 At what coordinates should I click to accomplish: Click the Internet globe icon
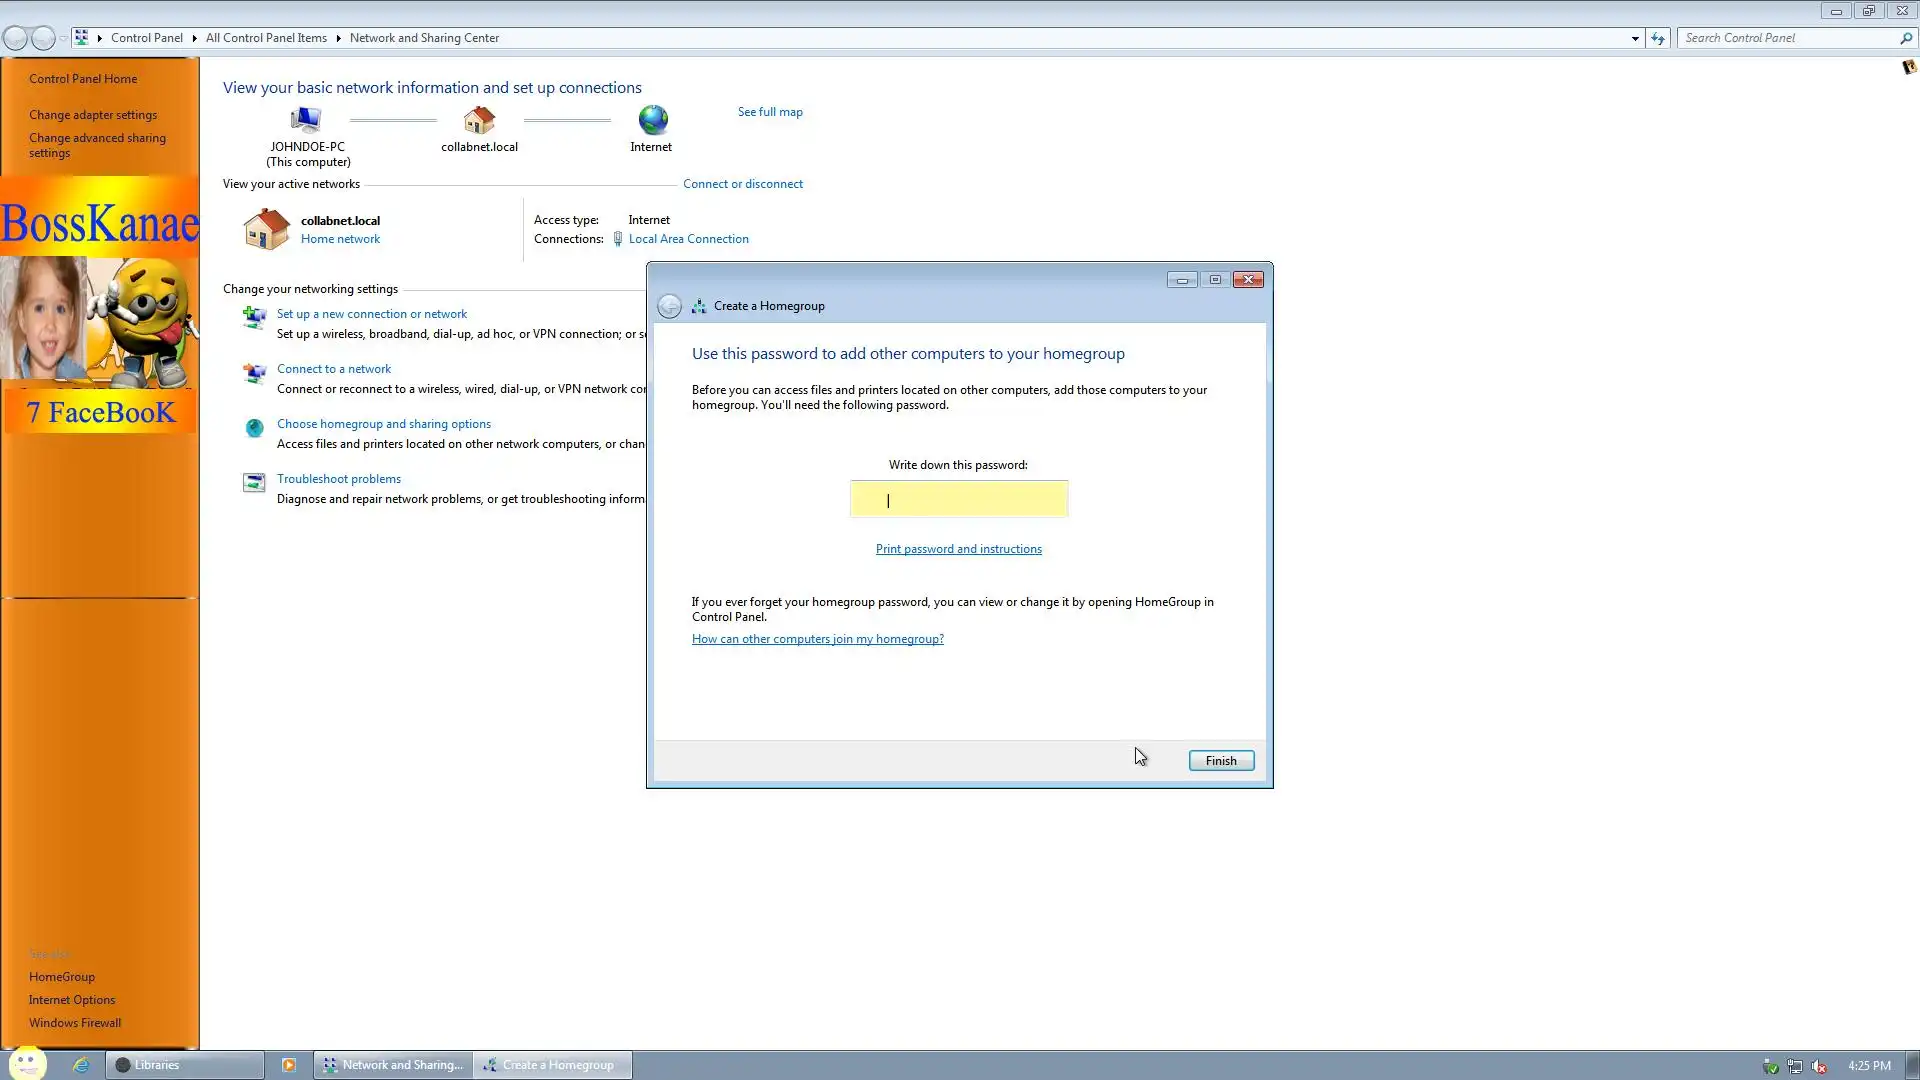[x=652, y=120]
